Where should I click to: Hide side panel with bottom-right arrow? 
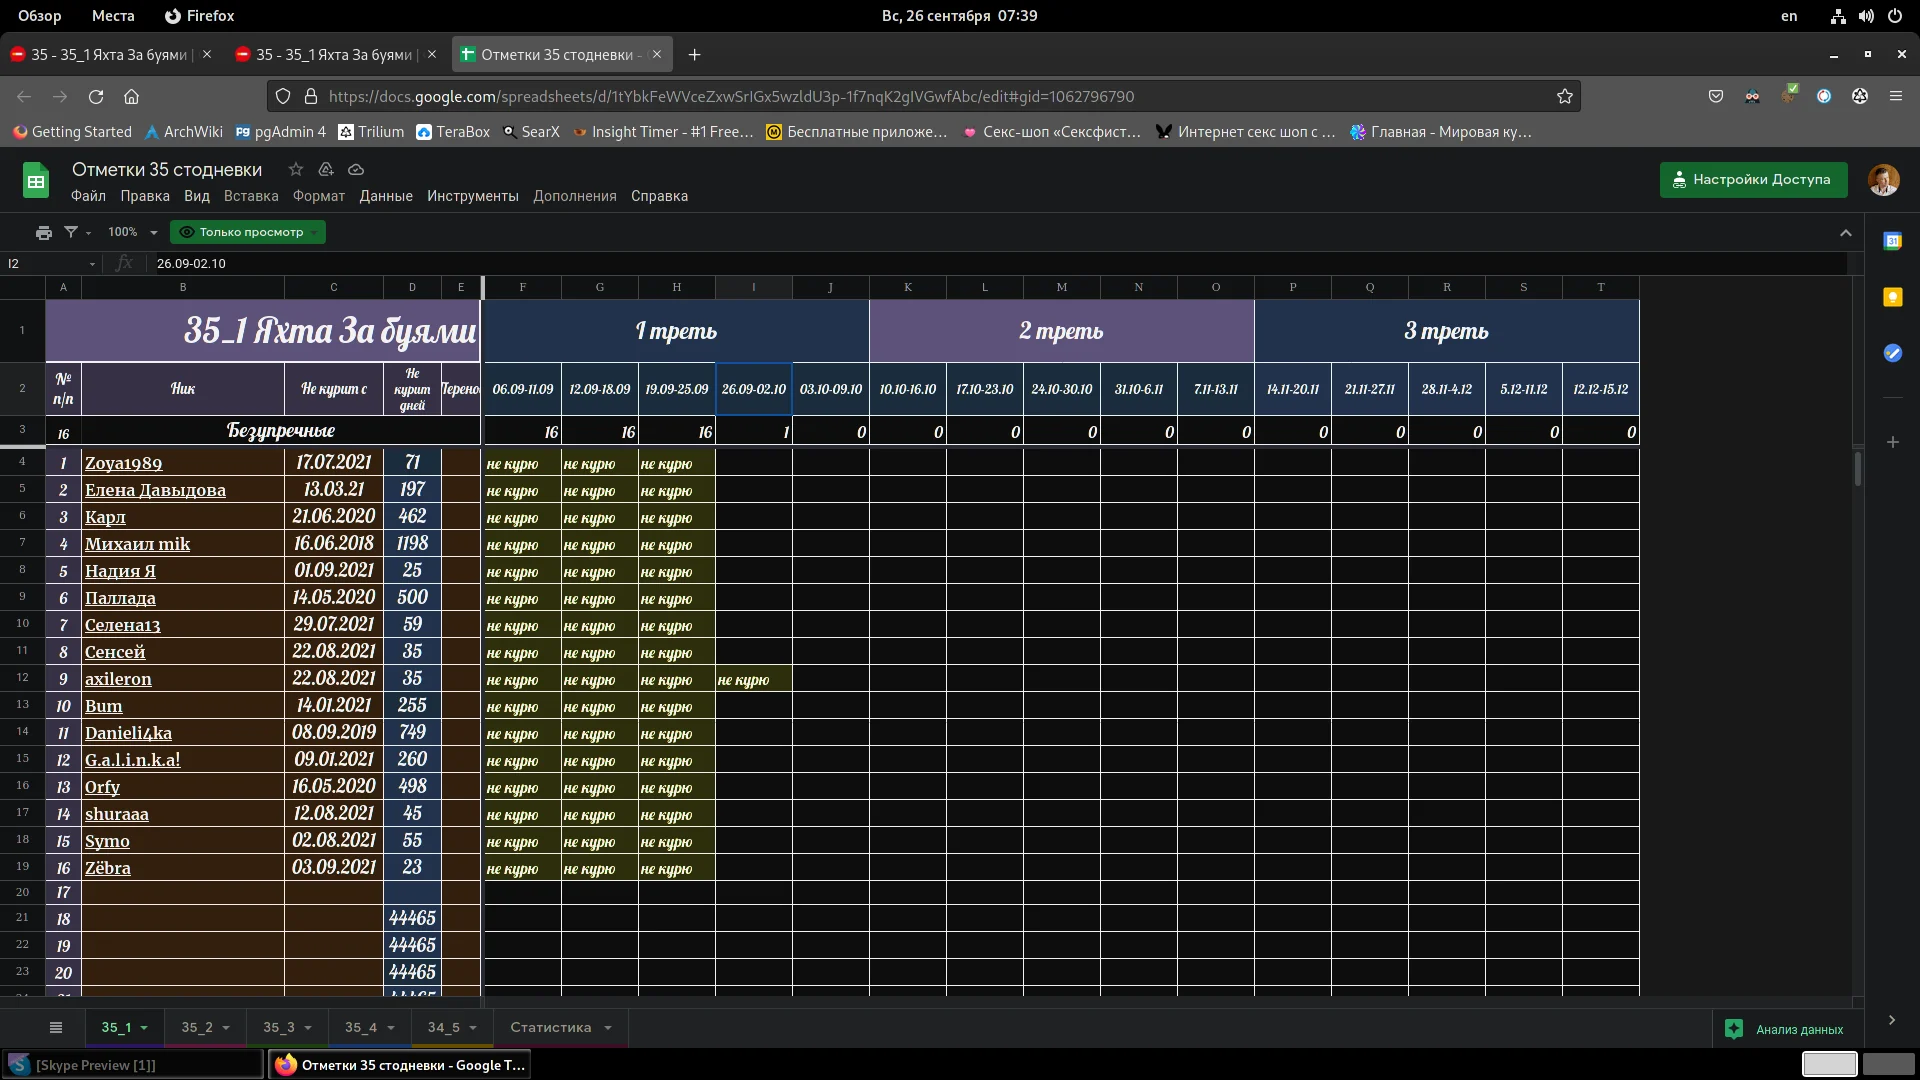pos(1891,1020)
